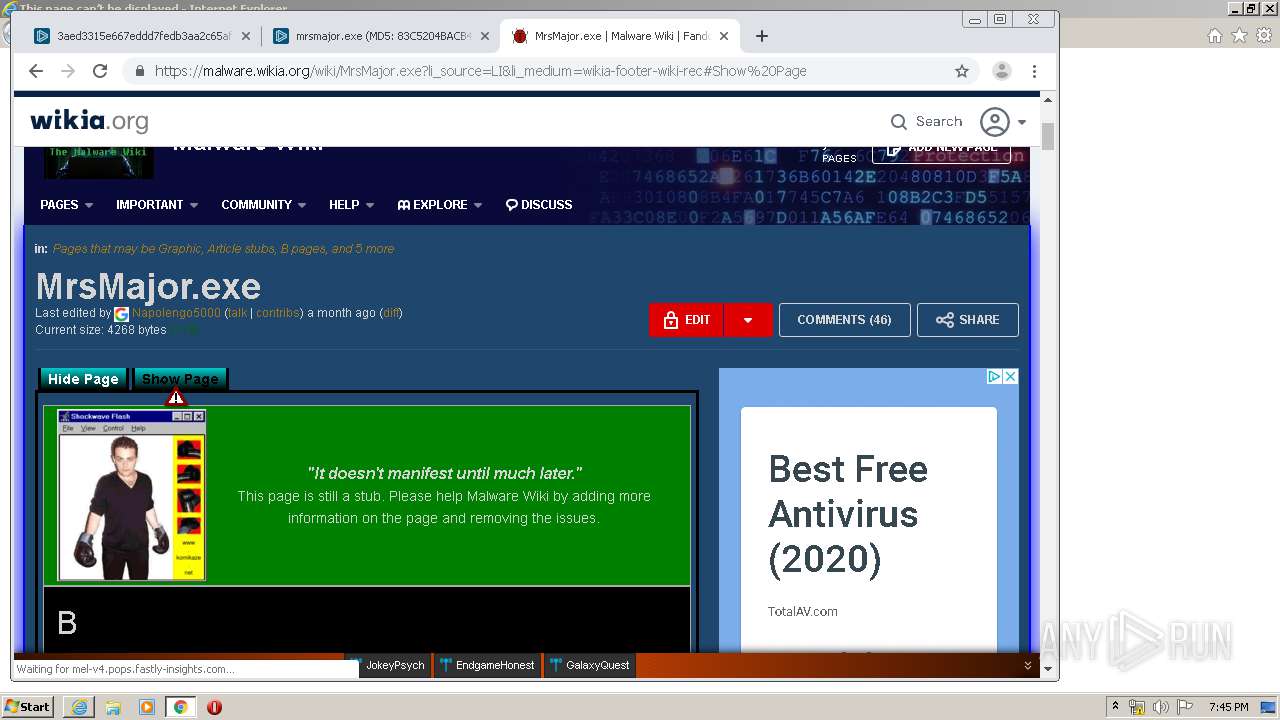
Task: Open Napolengo5000 user profile link
Action: coord(176,313)
